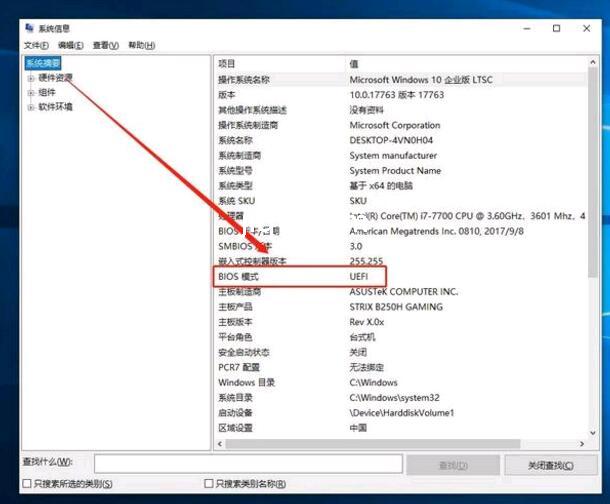Image resolution: width=610 pixels, height=504 pixels.
Task: Open the 查看(V) menu
Action: pyautogui.click(x=105, y=45)
